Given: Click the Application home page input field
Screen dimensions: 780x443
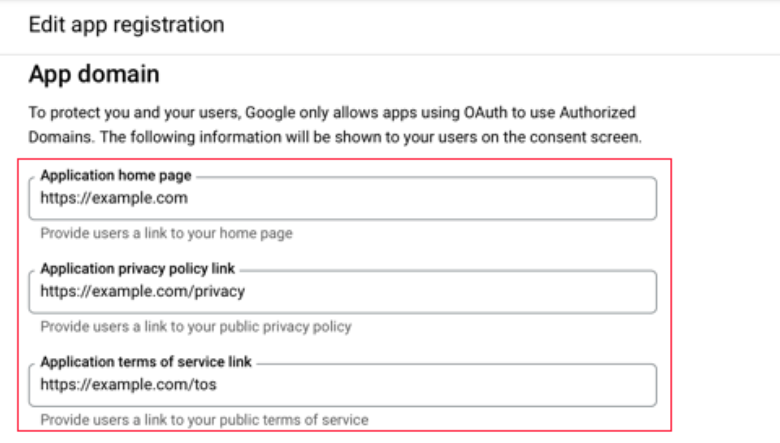Looking at the screenshot, I should pyautogui.click(x=345, y=199).
